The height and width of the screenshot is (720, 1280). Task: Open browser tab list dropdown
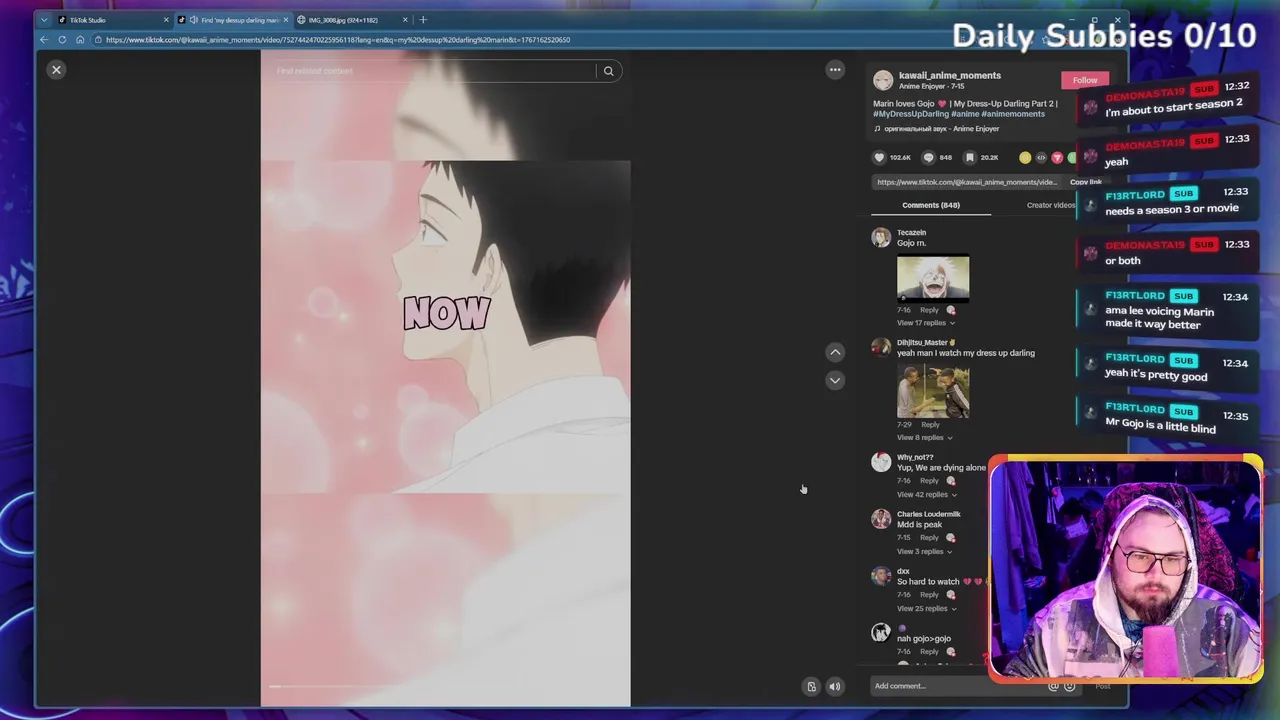point(44,20)
